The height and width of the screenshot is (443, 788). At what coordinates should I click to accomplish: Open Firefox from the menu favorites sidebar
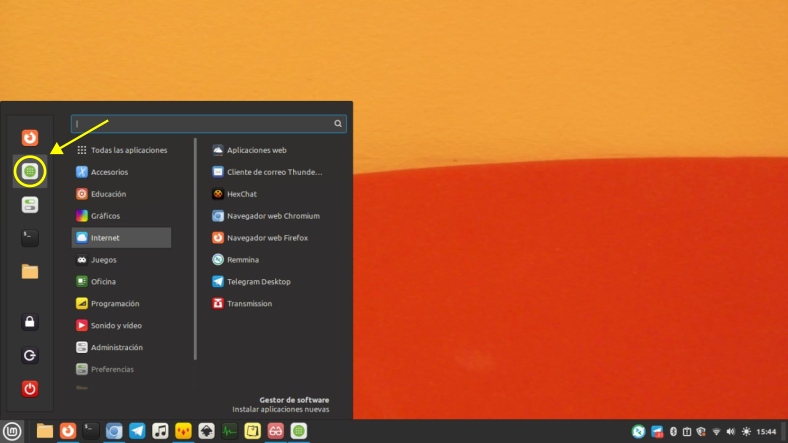[x=30, y=138]
